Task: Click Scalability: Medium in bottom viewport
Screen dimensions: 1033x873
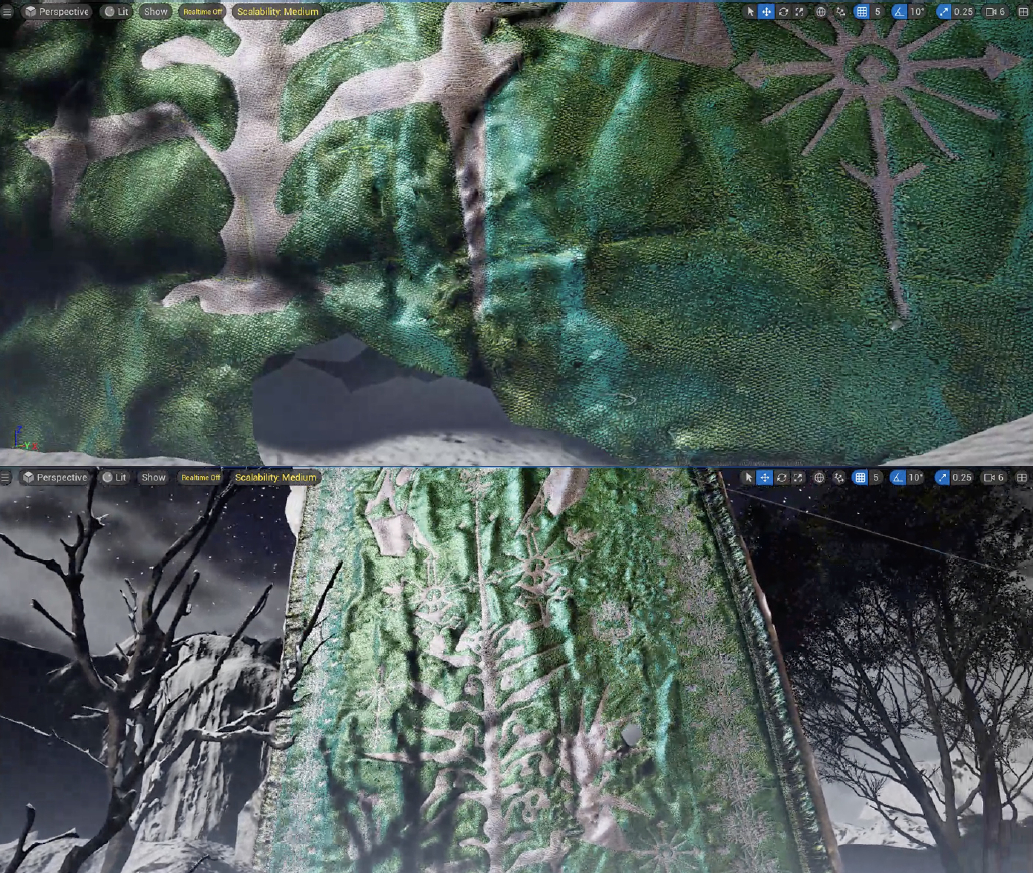Action: [x=275, y=478]
